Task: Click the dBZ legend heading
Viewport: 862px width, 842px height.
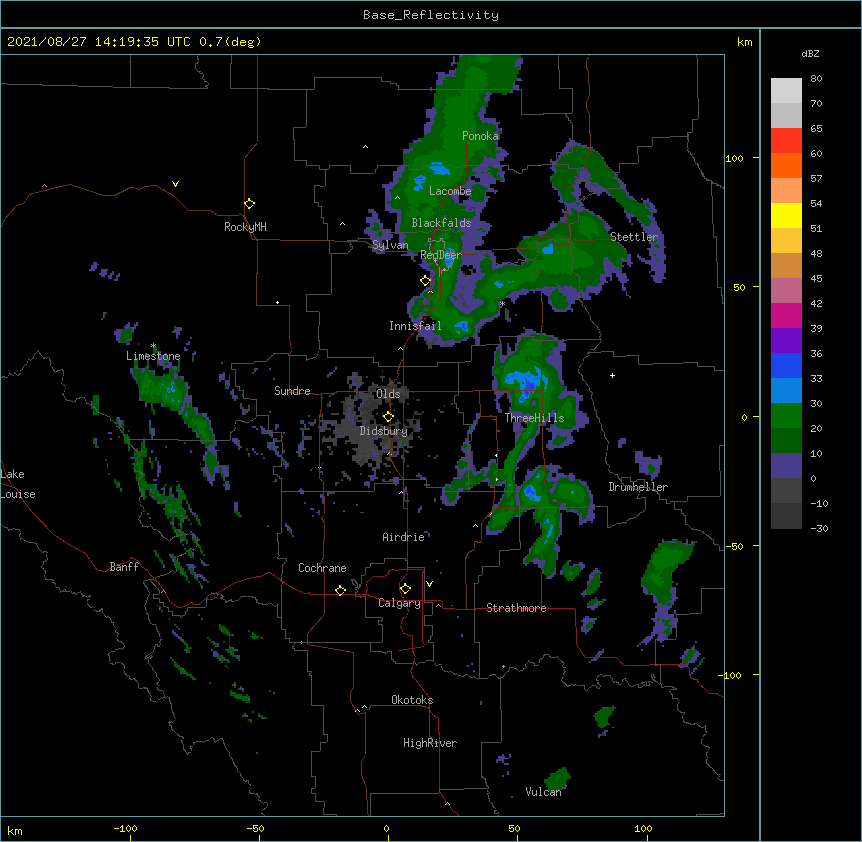Action: [x=810, y=53]
